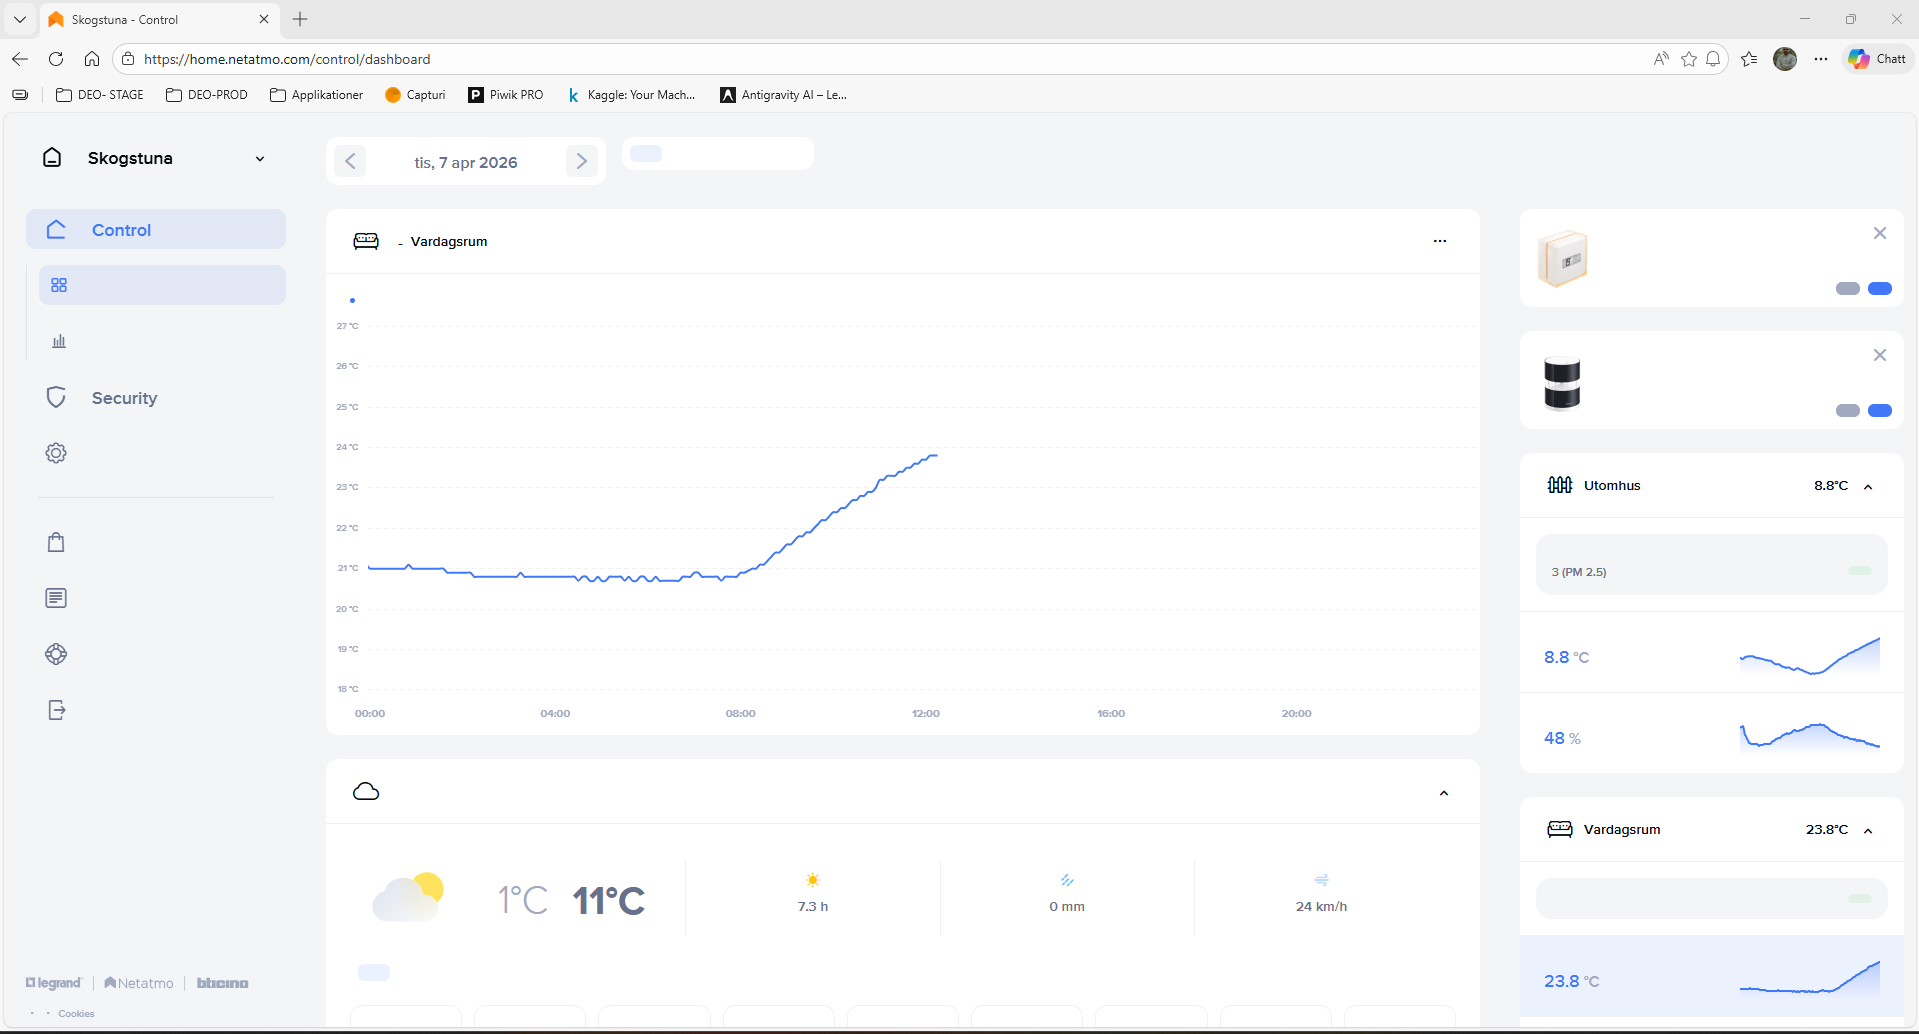
Task: Collapse the weather forecast section
Action: coord(1443,793)
